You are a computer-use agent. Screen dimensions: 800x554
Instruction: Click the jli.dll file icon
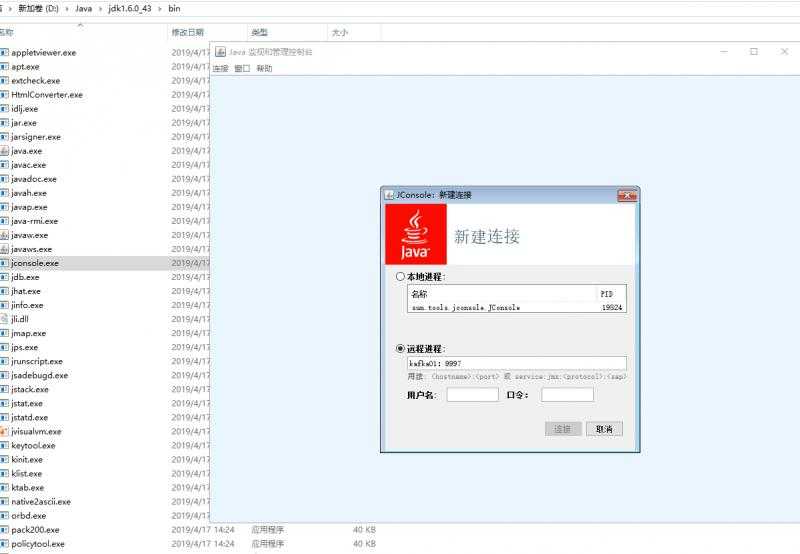tap(5, 319)
